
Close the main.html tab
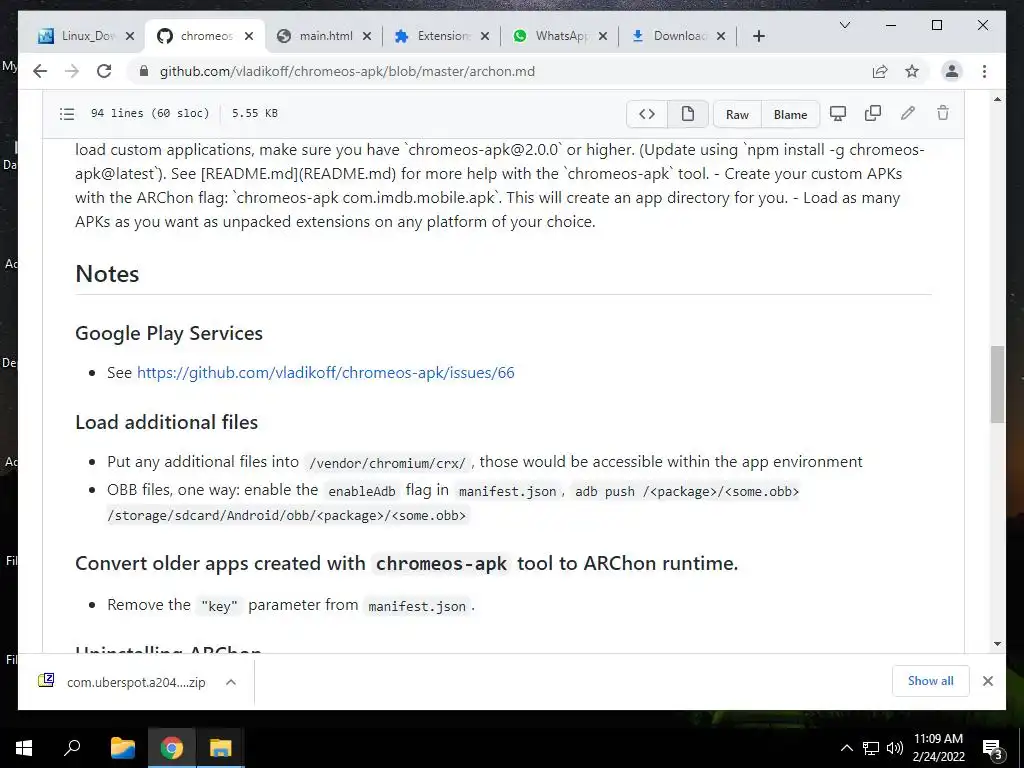coord(367,36)
